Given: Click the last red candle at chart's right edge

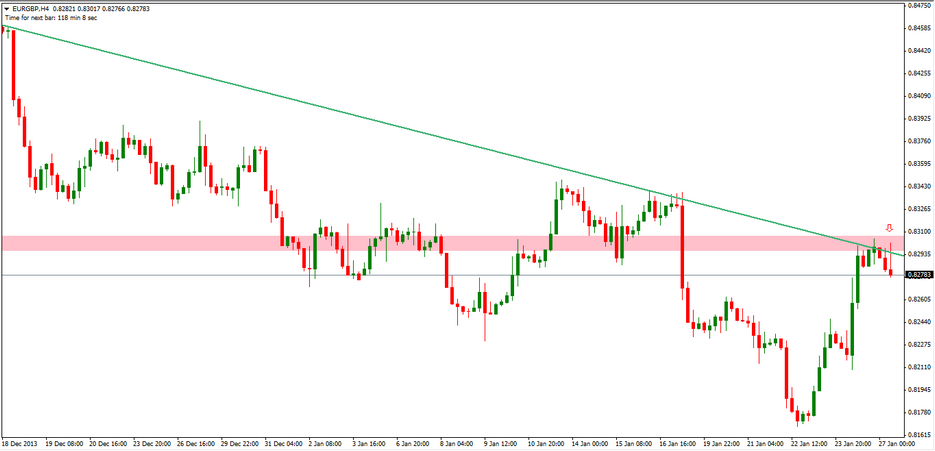Looking at the screenshot, I should (890, 270).
